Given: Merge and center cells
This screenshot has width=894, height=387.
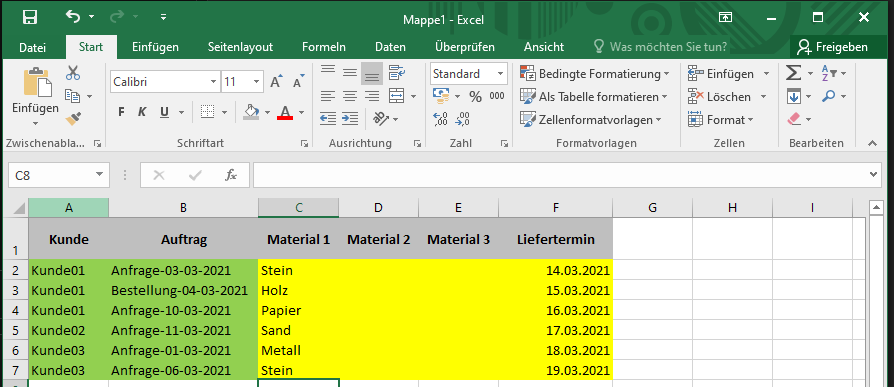Looking at the screenshot, I should (397, 96).
